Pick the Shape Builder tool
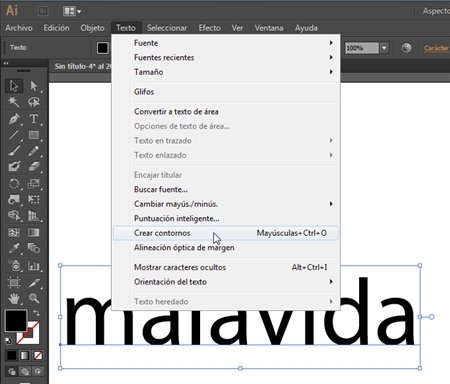 (14, 216)
